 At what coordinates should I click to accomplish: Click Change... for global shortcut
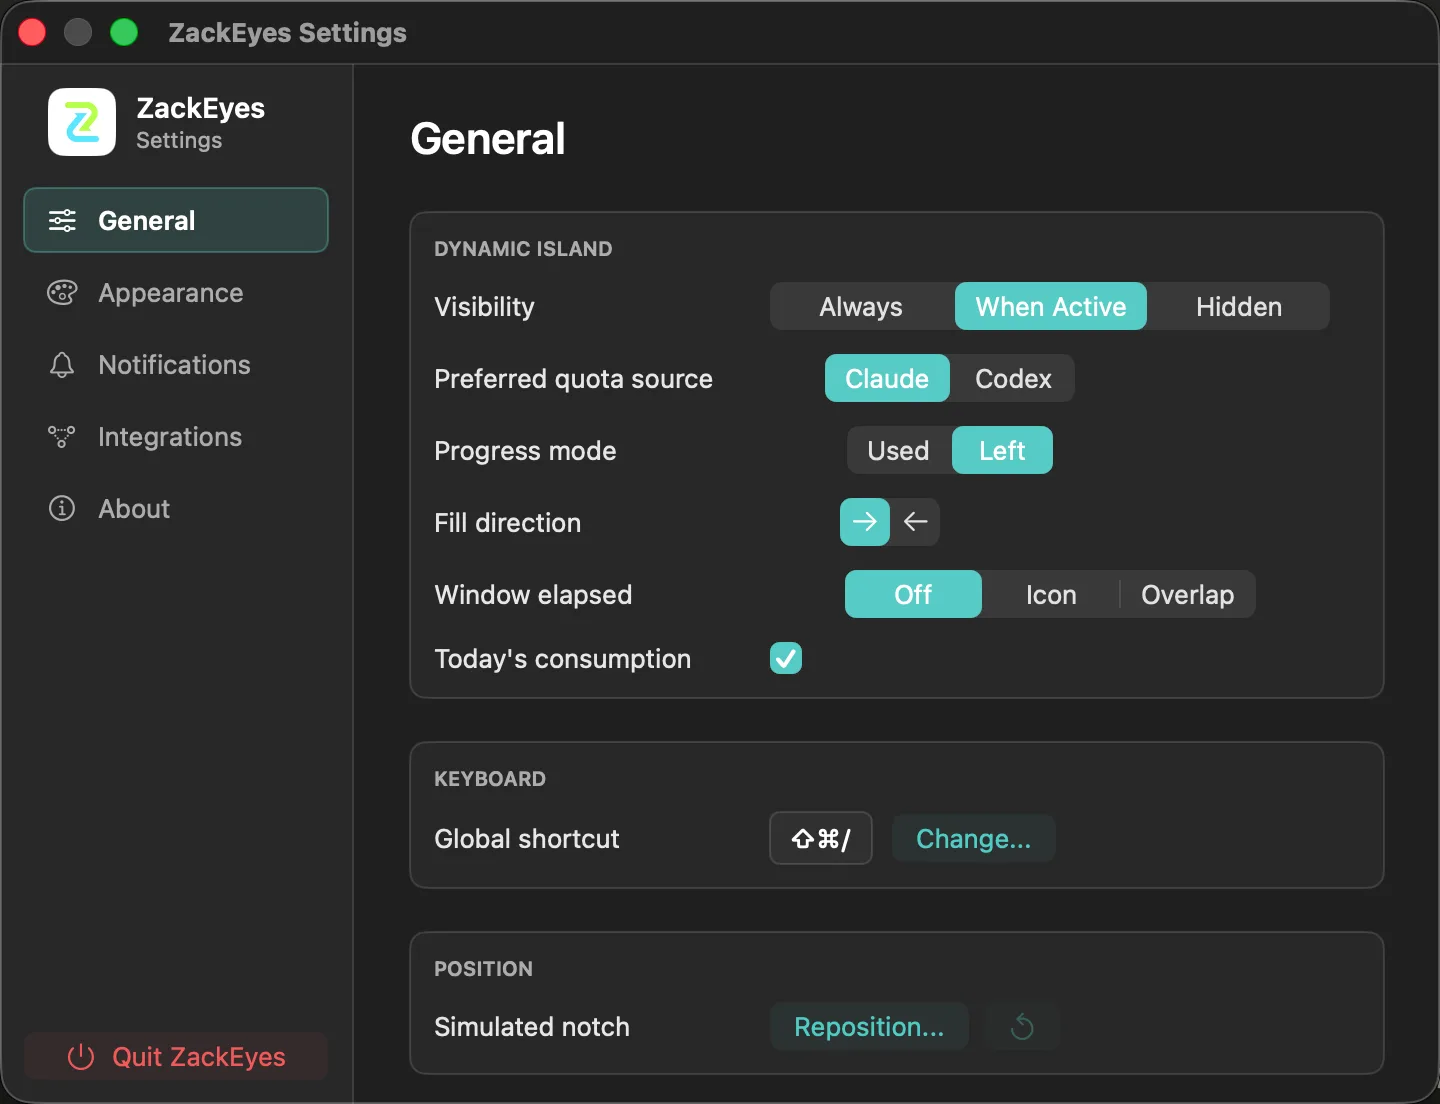[x=973, y=839]
